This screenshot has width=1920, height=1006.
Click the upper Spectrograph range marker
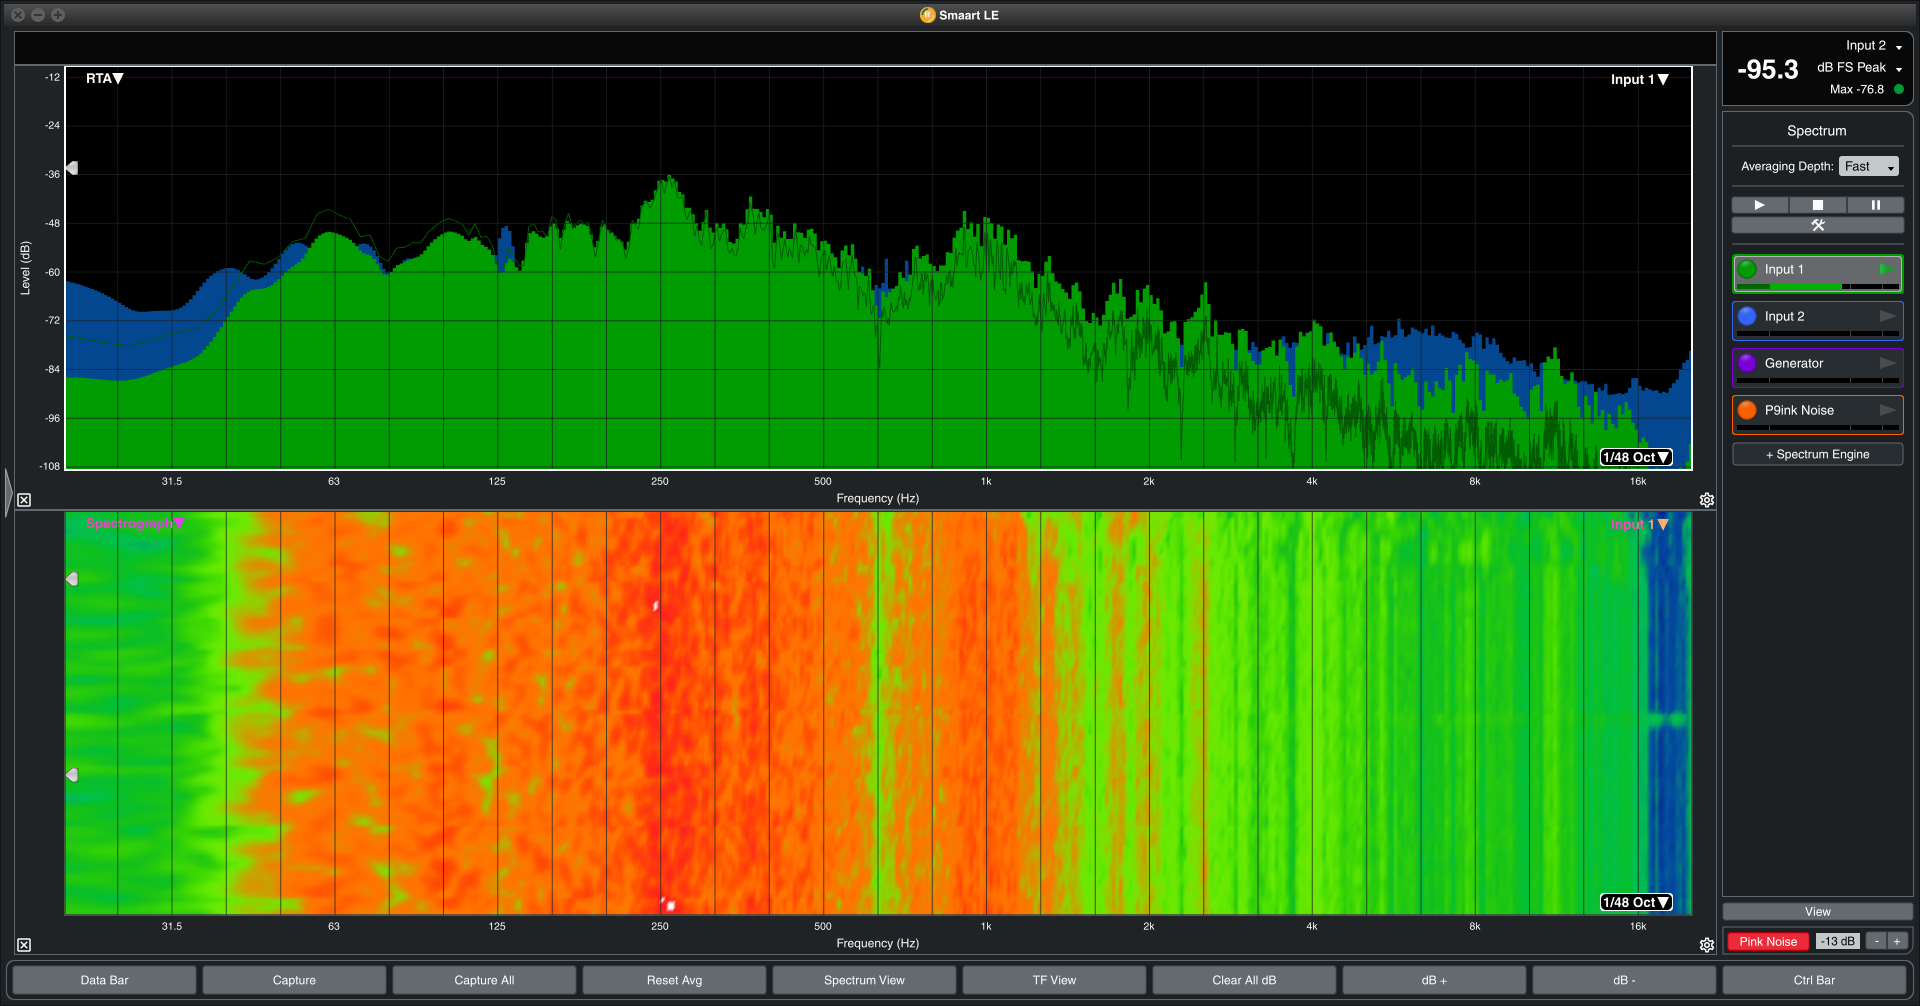pos(72,579)
